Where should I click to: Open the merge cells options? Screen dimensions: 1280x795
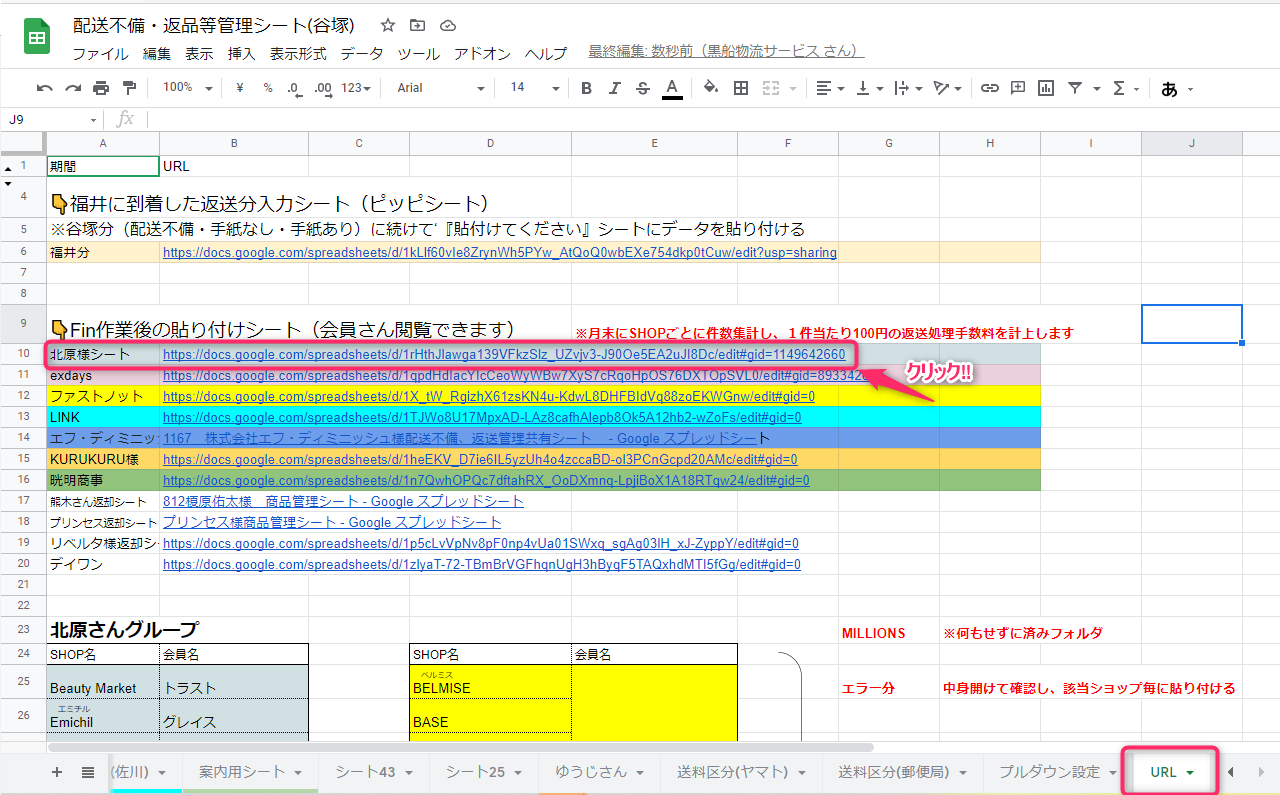[771, 88]
